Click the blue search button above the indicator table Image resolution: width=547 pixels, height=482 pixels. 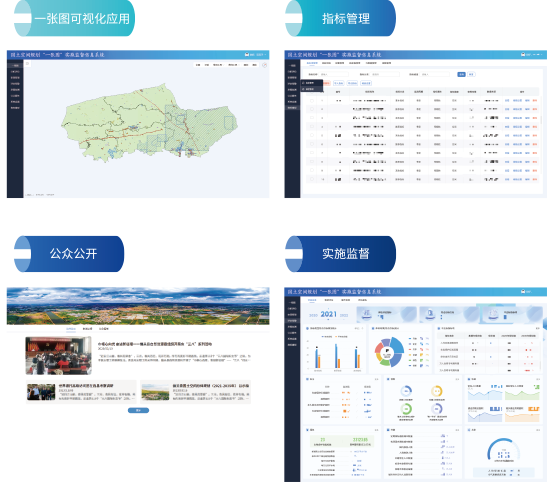[x=461, y=74]
